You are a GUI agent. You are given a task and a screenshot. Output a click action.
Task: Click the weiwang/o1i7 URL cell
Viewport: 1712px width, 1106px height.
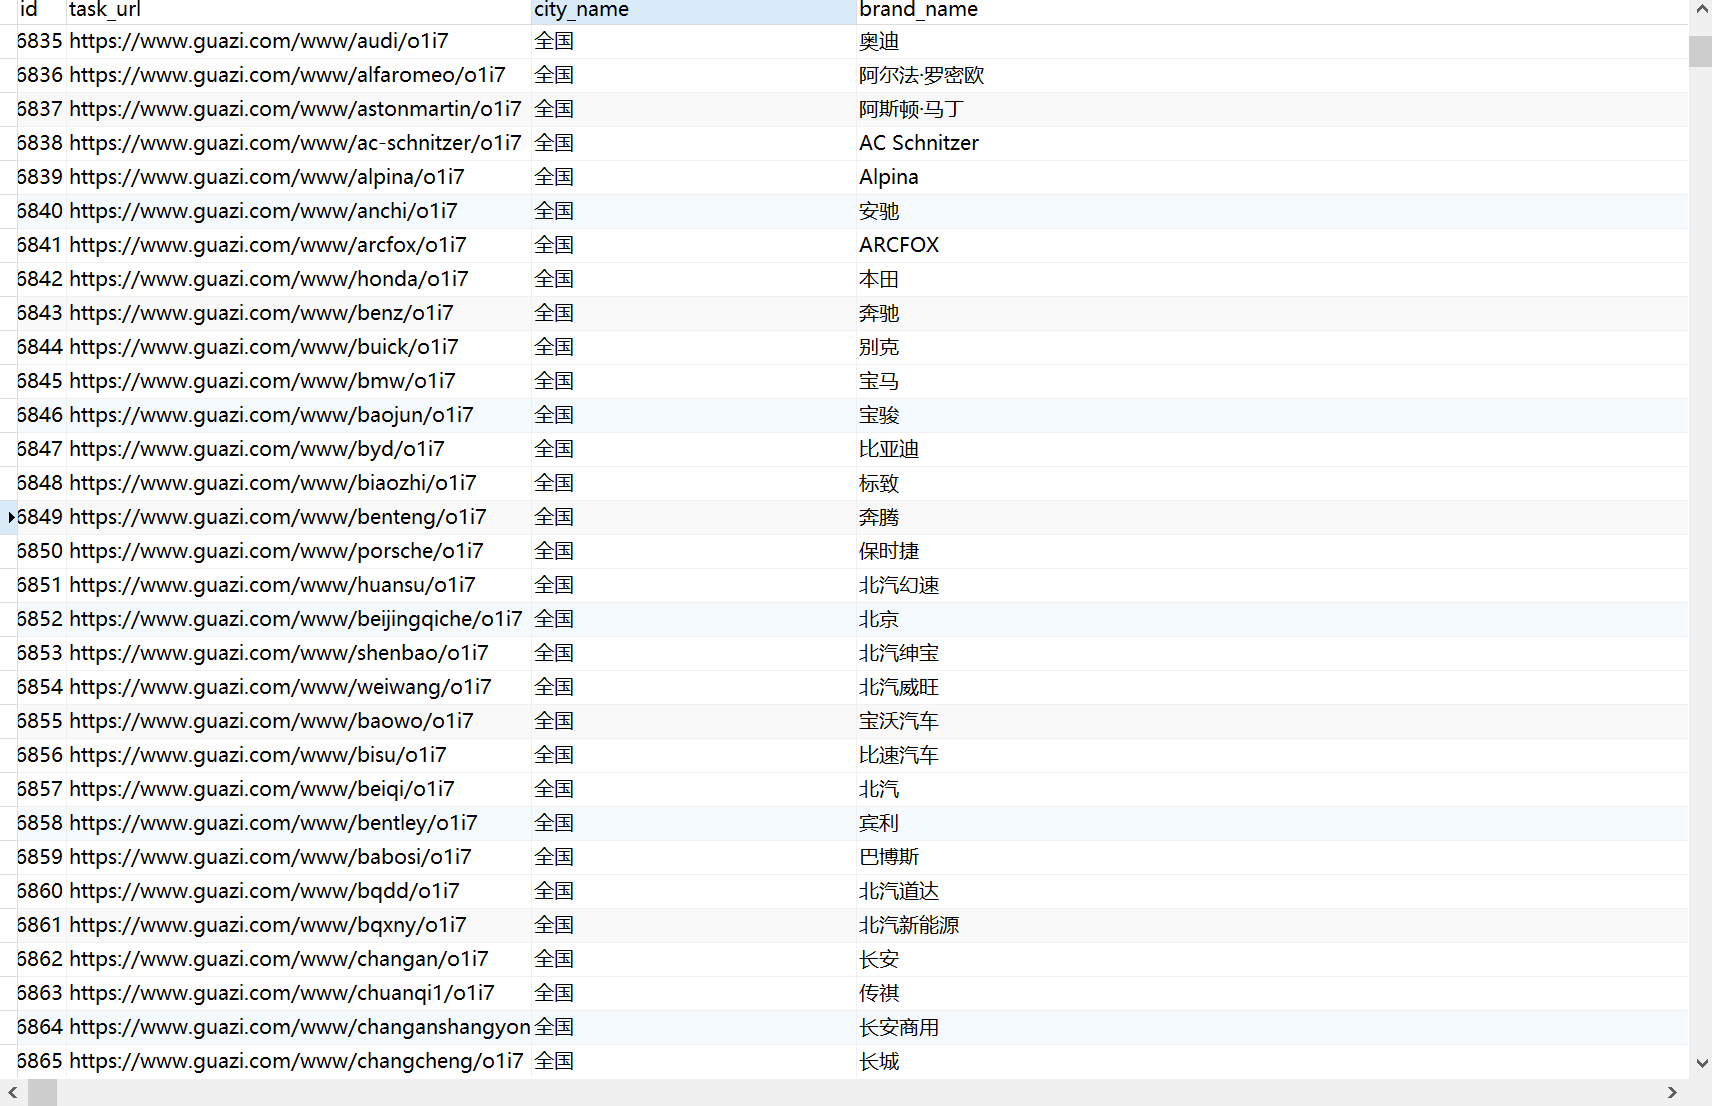[298, 687]
